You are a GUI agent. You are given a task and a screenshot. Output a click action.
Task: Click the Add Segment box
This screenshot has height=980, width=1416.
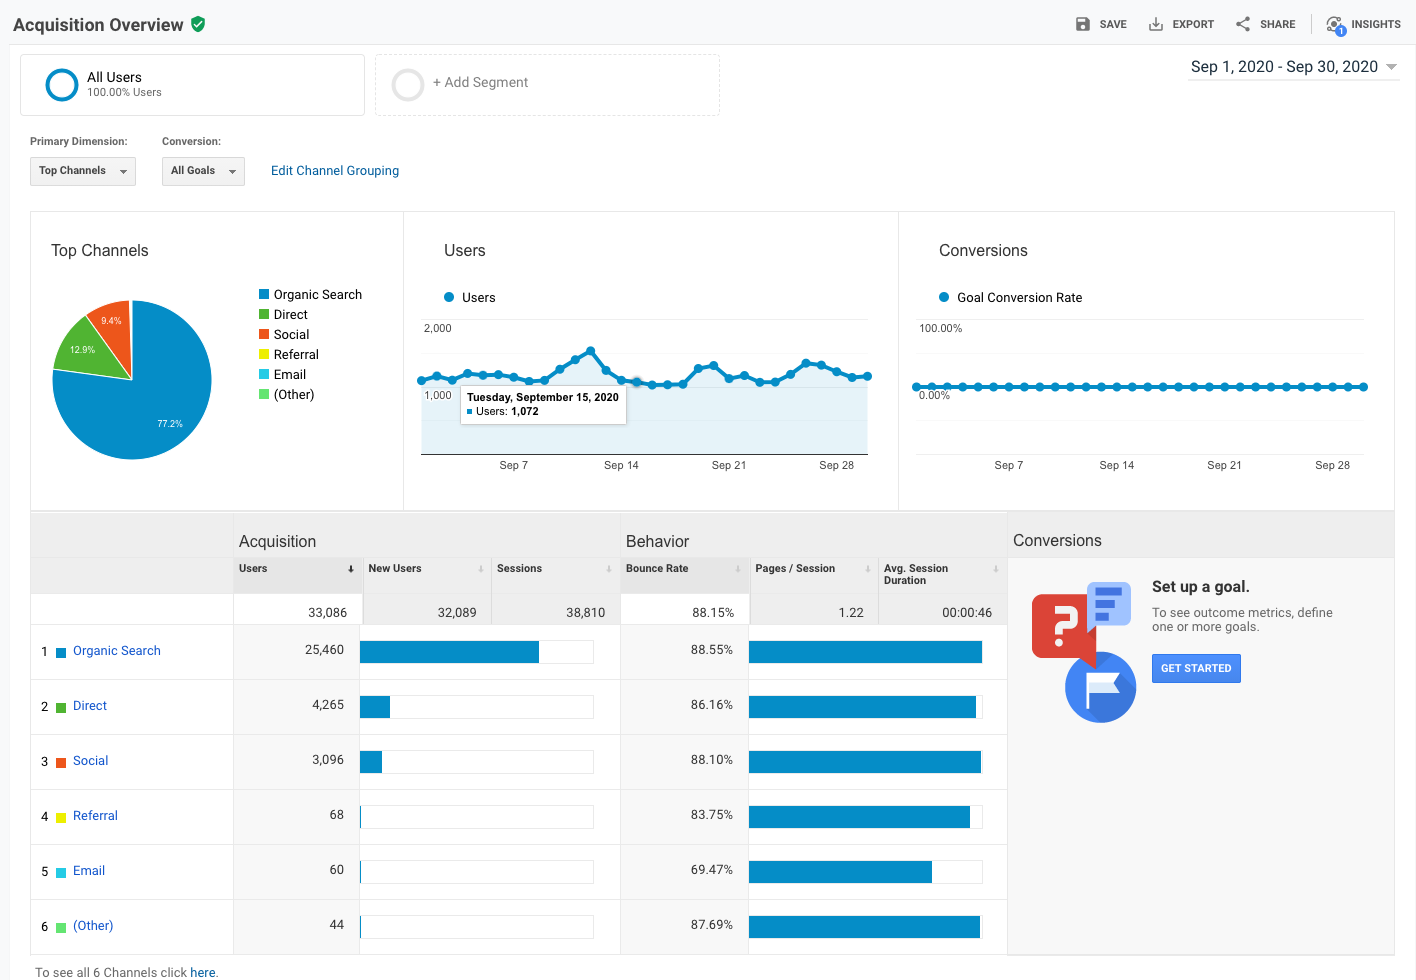coord(547,85)
